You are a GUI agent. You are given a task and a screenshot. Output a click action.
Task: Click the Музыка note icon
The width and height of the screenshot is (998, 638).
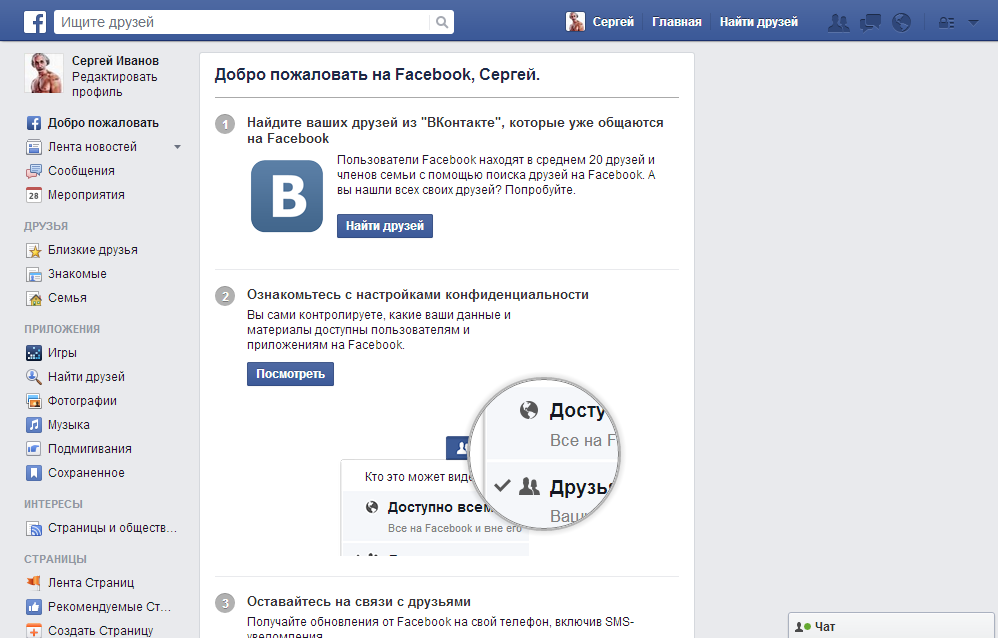point(34,425)
